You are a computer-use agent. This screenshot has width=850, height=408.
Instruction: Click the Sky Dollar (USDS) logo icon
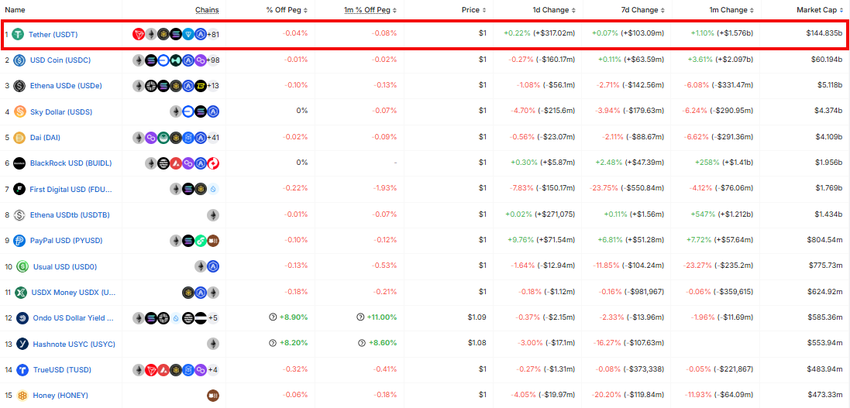[20, 112]
